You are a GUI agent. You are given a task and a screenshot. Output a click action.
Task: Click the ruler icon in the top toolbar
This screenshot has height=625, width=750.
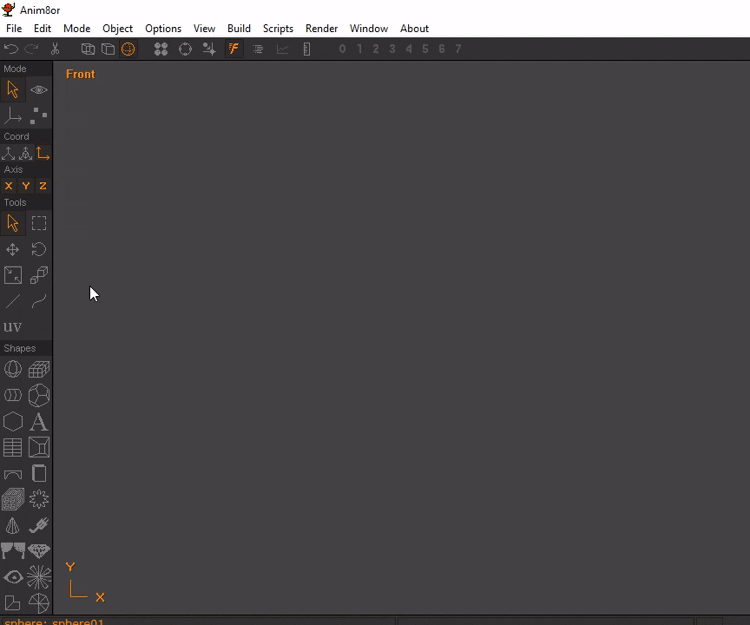pyautogui.click(x=307, y=49)
